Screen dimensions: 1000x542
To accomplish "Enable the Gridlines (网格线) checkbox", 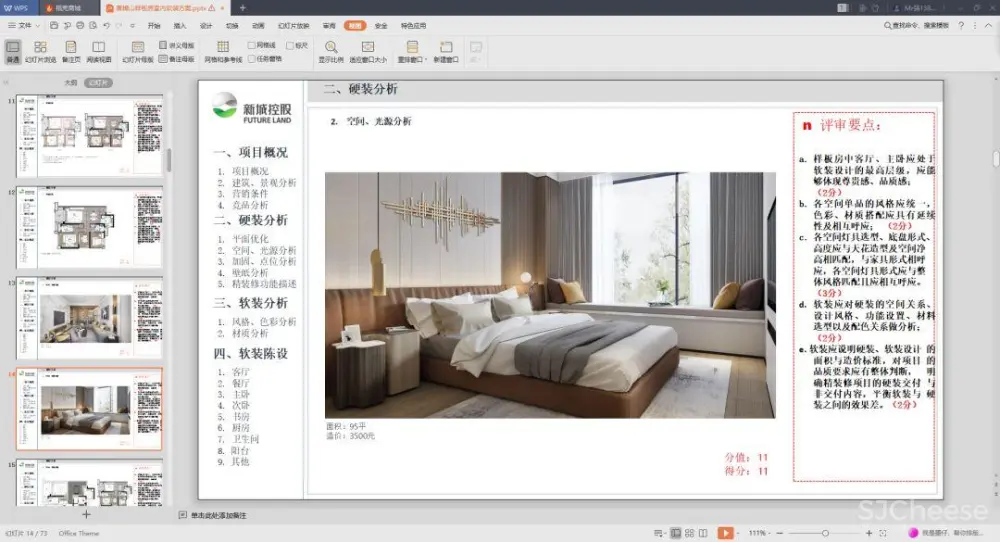I will click(252, 45).
